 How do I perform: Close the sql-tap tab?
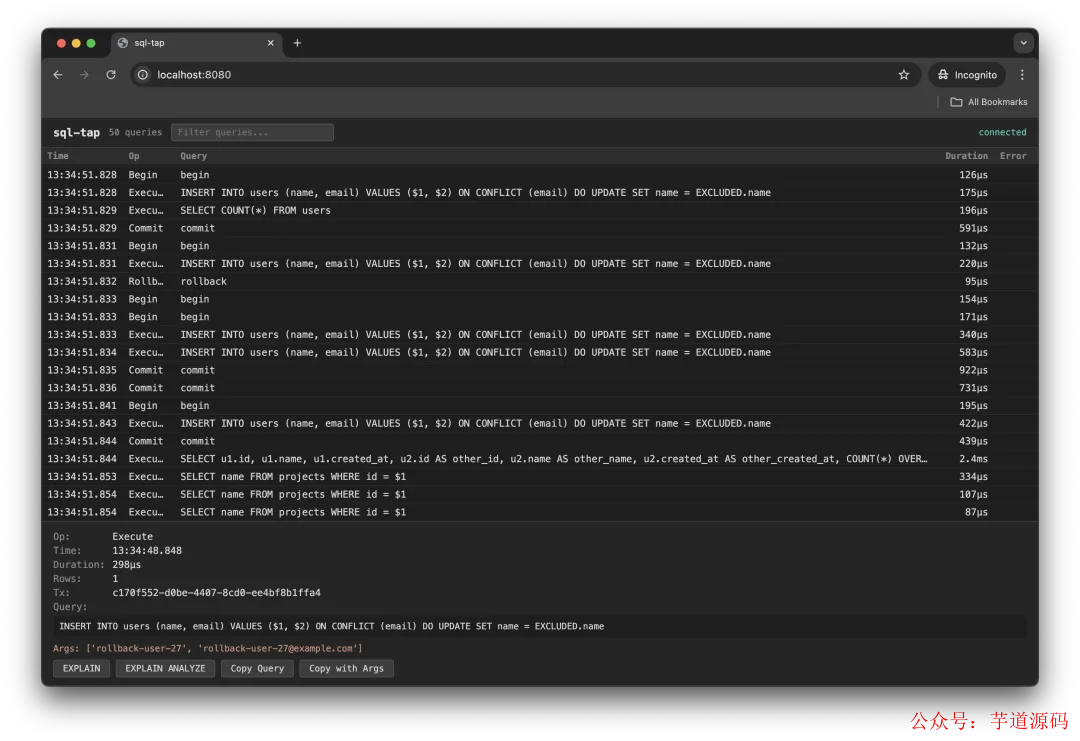270,43
